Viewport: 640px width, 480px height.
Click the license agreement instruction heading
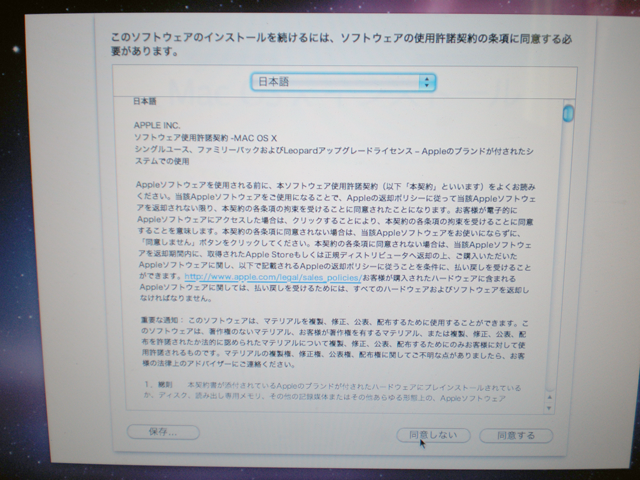[341, 45]
